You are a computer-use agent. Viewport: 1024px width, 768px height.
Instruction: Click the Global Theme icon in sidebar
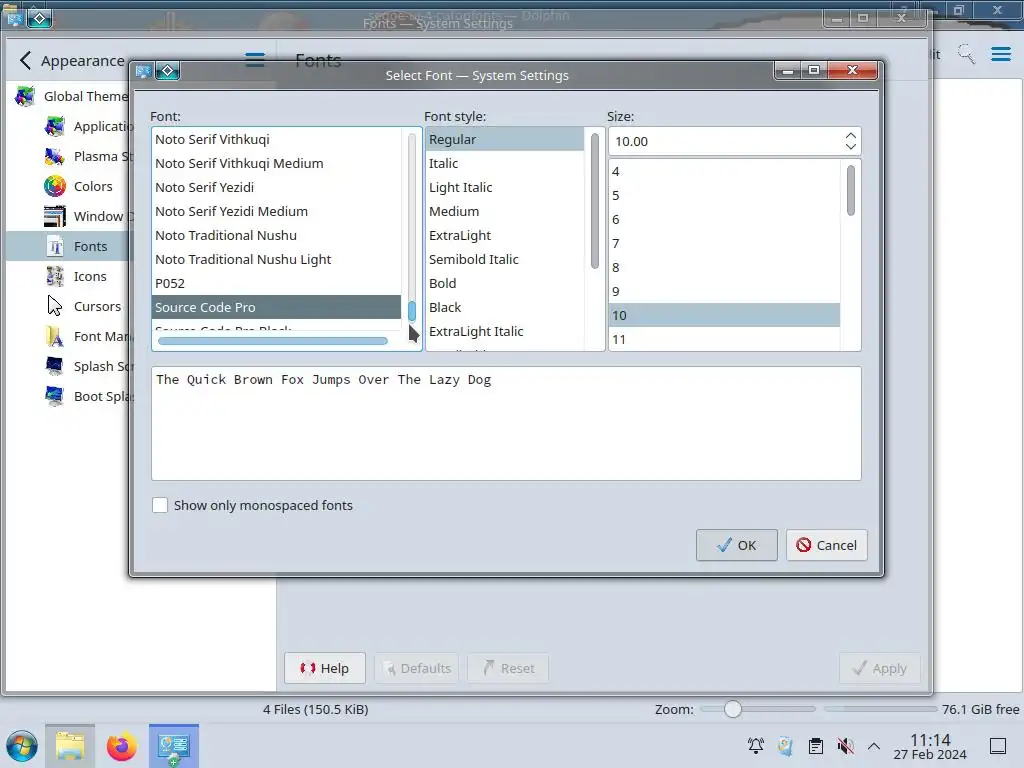(25, 96)
